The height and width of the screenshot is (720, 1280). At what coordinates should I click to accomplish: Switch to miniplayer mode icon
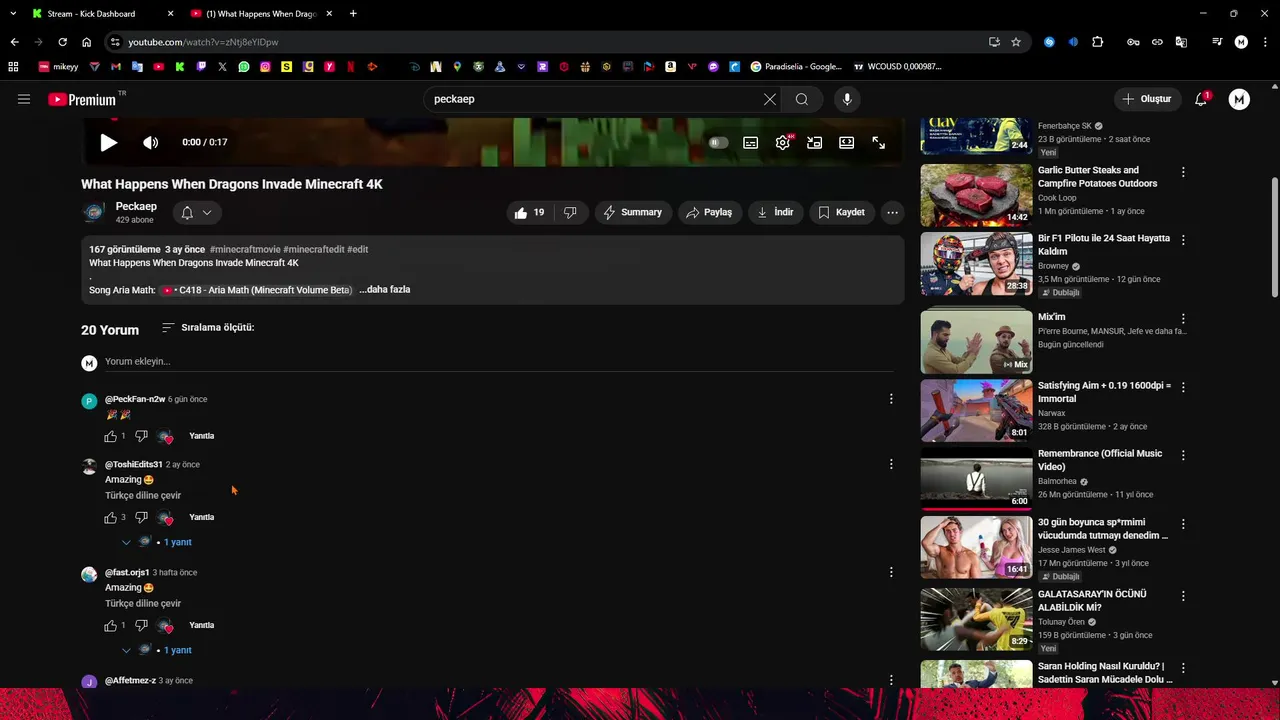[x=815, y=143]
